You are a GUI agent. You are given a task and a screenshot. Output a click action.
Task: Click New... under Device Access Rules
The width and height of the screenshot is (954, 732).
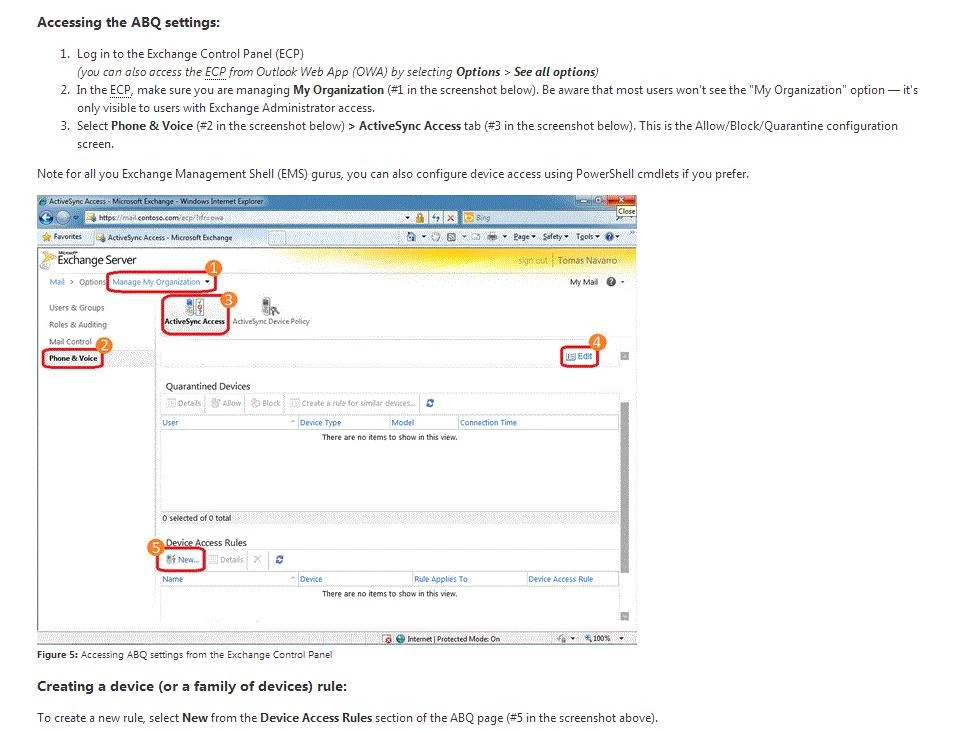point(183,559)
